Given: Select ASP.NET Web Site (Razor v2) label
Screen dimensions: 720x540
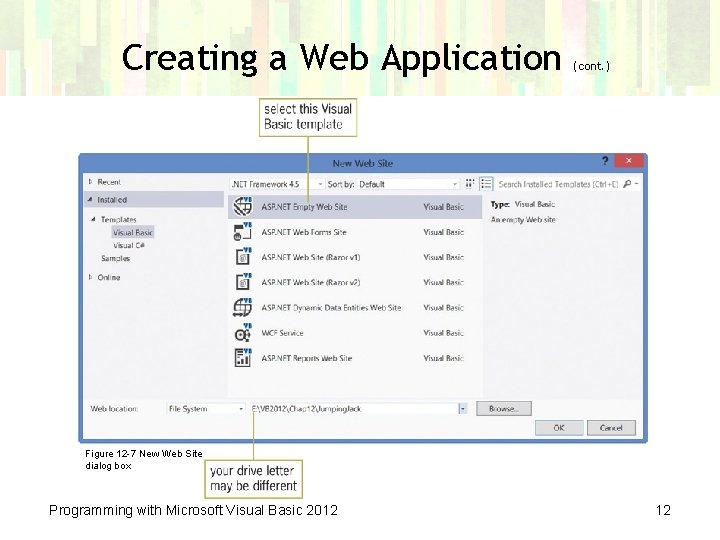Looking at the screenshot, I should (311, 282).
